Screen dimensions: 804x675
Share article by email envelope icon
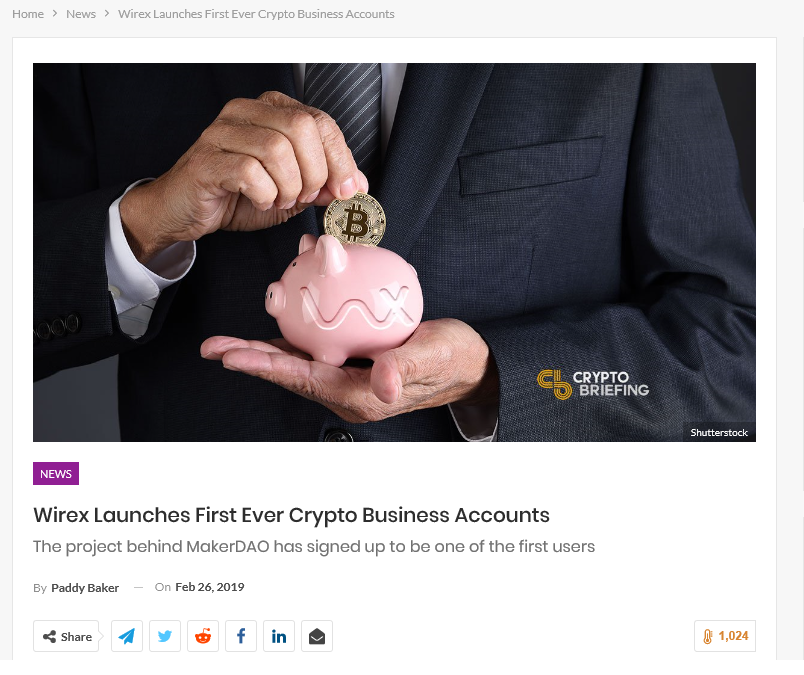316,636
